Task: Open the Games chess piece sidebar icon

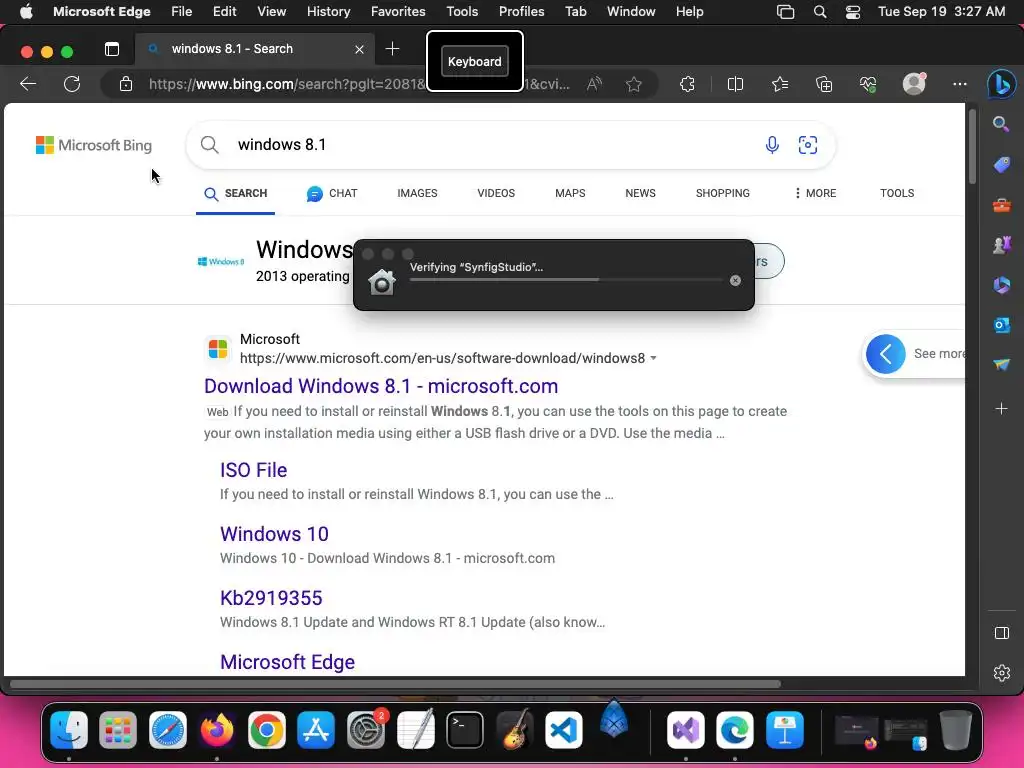Action: click(1002, 245)
